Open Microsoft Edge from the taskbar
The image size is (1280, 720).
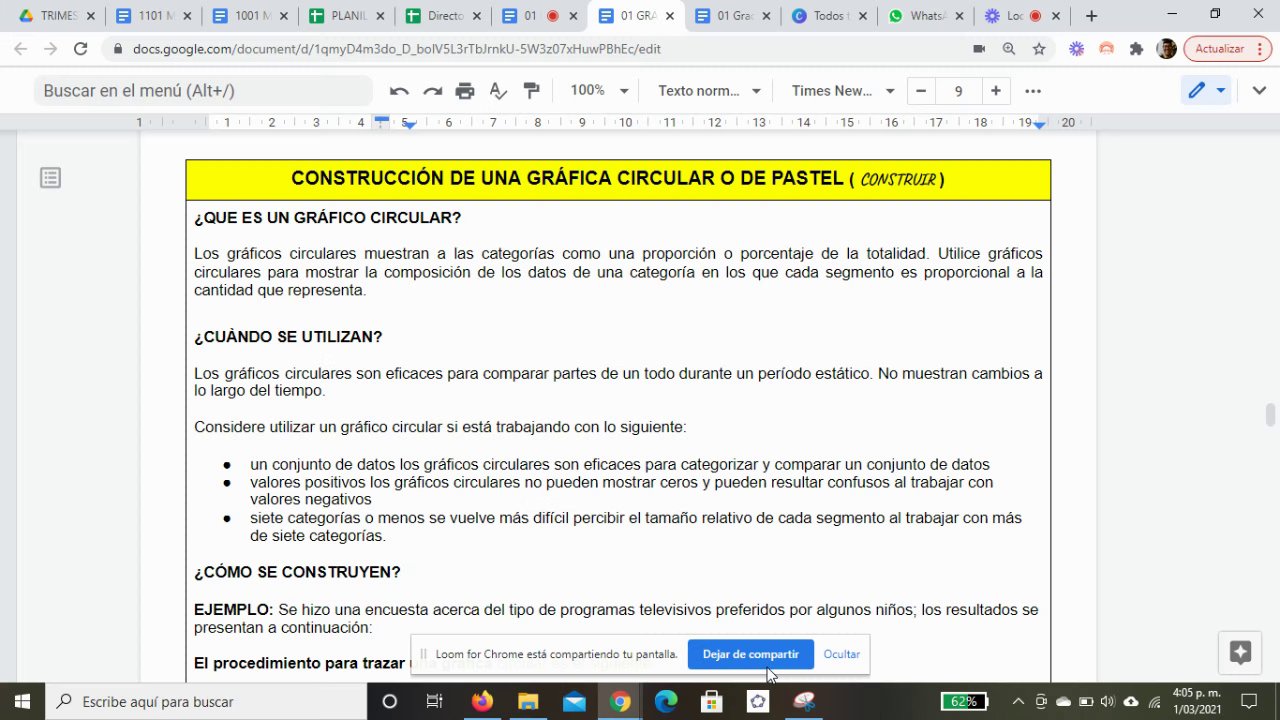click(x=666, y=701)
